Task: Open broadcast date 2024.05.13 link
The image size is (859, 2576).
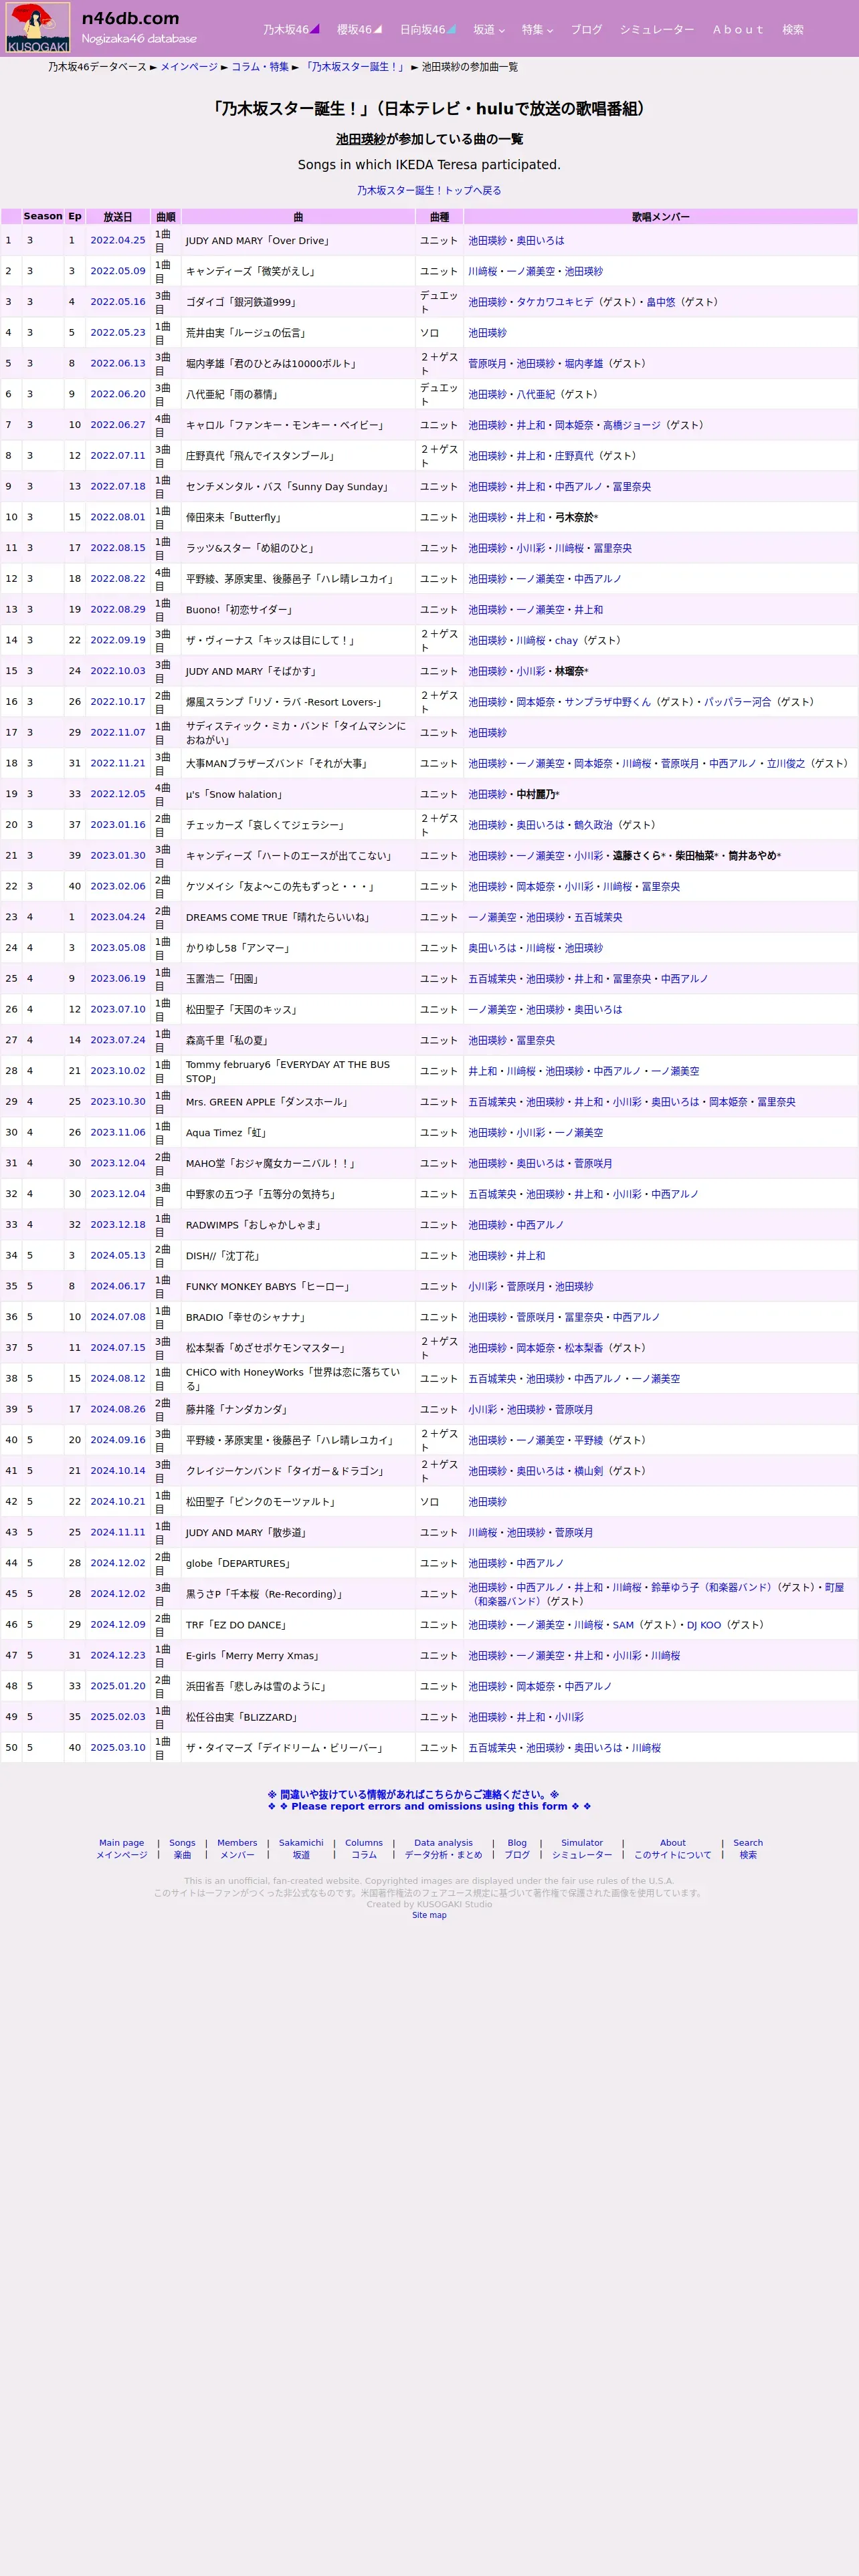Action: click(x=118, y=1256)
